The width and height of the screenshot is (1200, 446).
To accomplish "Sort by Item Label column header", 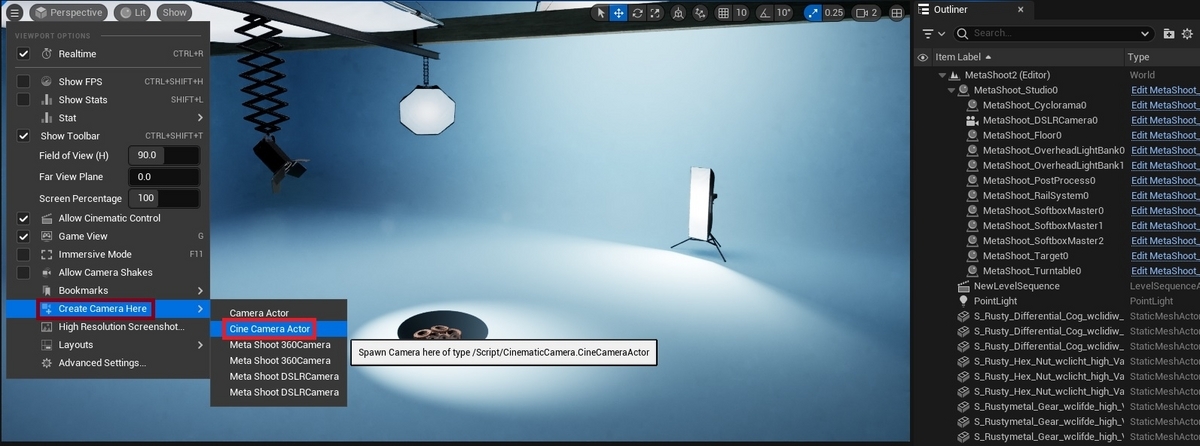I will click(1027, 58).
